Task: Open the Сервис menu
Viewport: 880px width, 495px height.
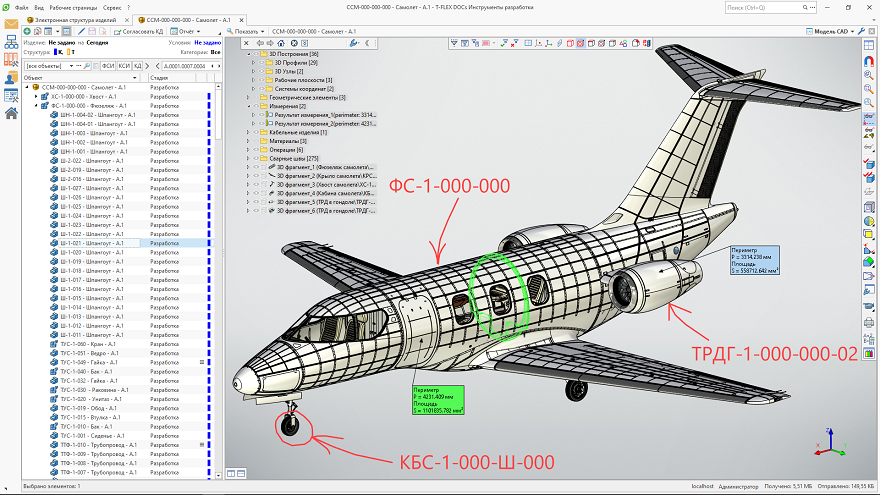Action: [112, 8]
